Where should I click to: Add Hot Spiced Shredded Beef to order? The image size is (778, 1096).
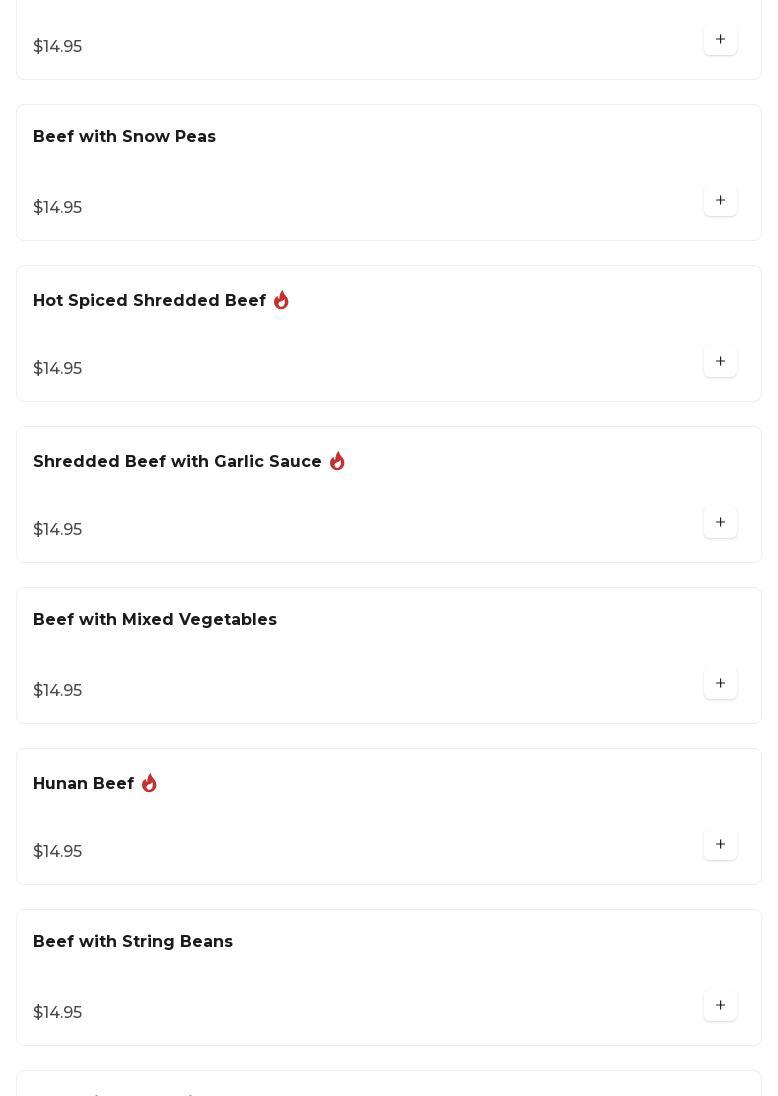click(720, 362)
